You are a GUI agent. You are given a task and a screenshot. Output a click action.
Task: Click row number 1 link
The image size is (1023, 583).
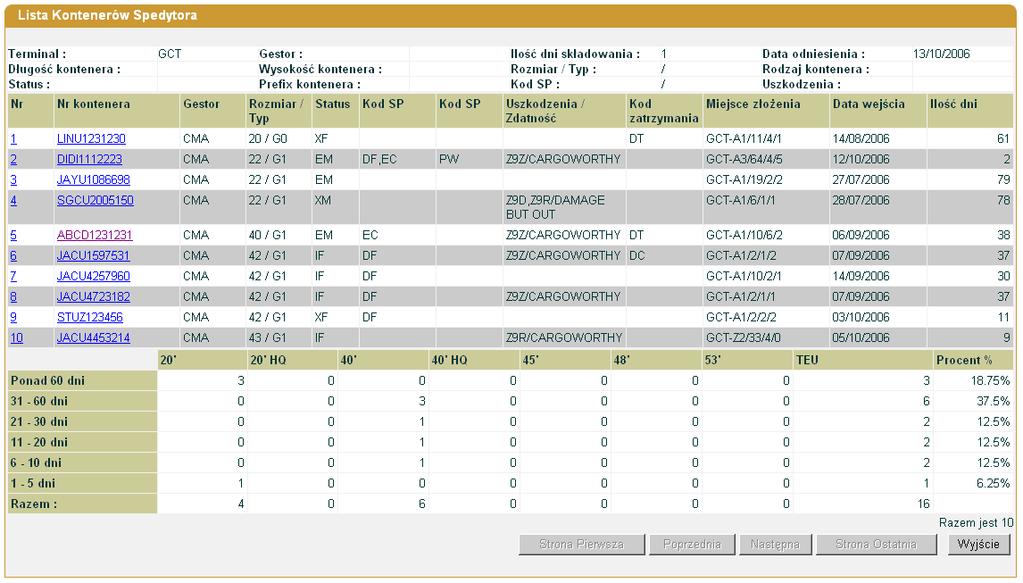tap(13, 139)
